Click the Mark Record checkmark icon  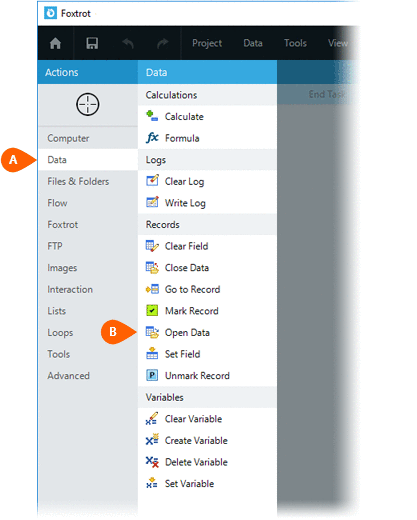click(x=152, y=311)
